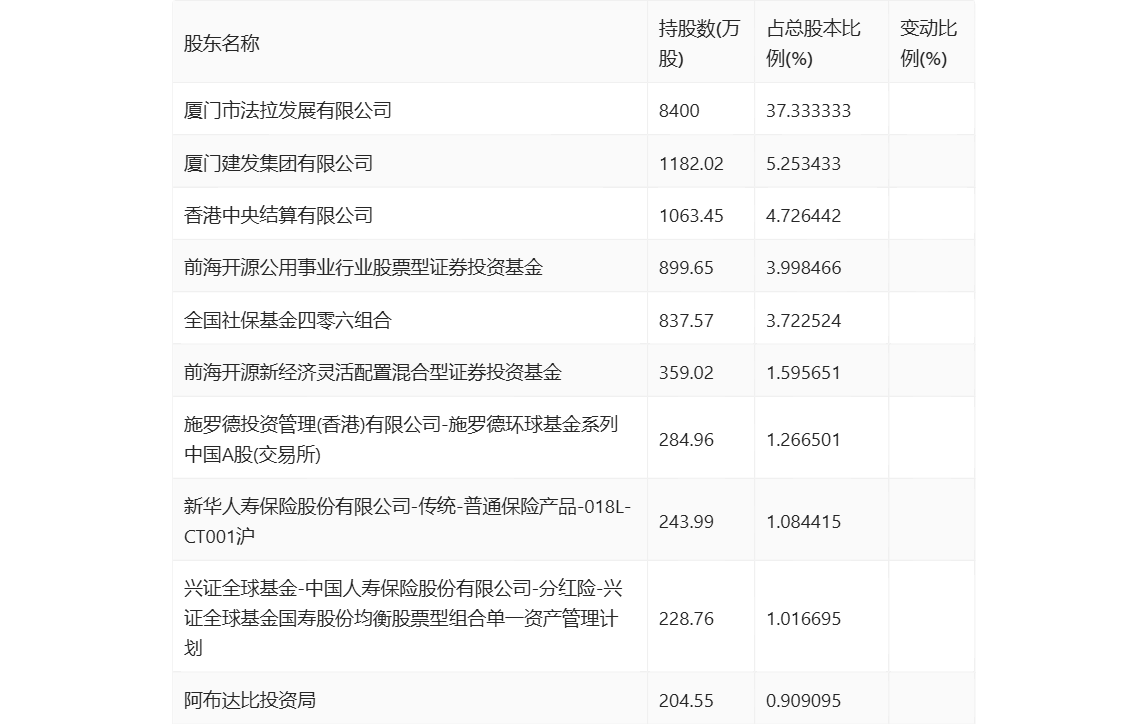Screen dimensions: 1148x724
Task: Select the 4.726442 percentage cell
Action: point(803,215)
